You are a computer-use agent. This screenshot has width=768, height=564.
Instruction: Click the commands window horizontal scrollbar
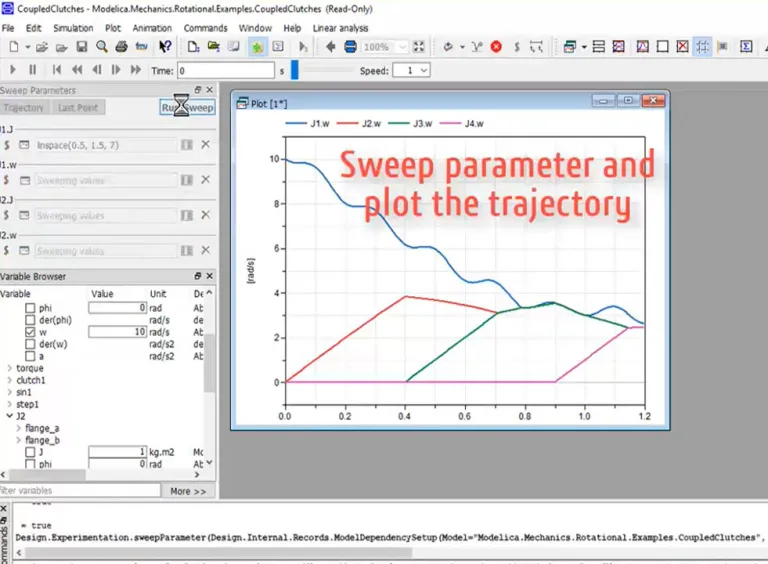pyautogui.click(x=218, y=552)
